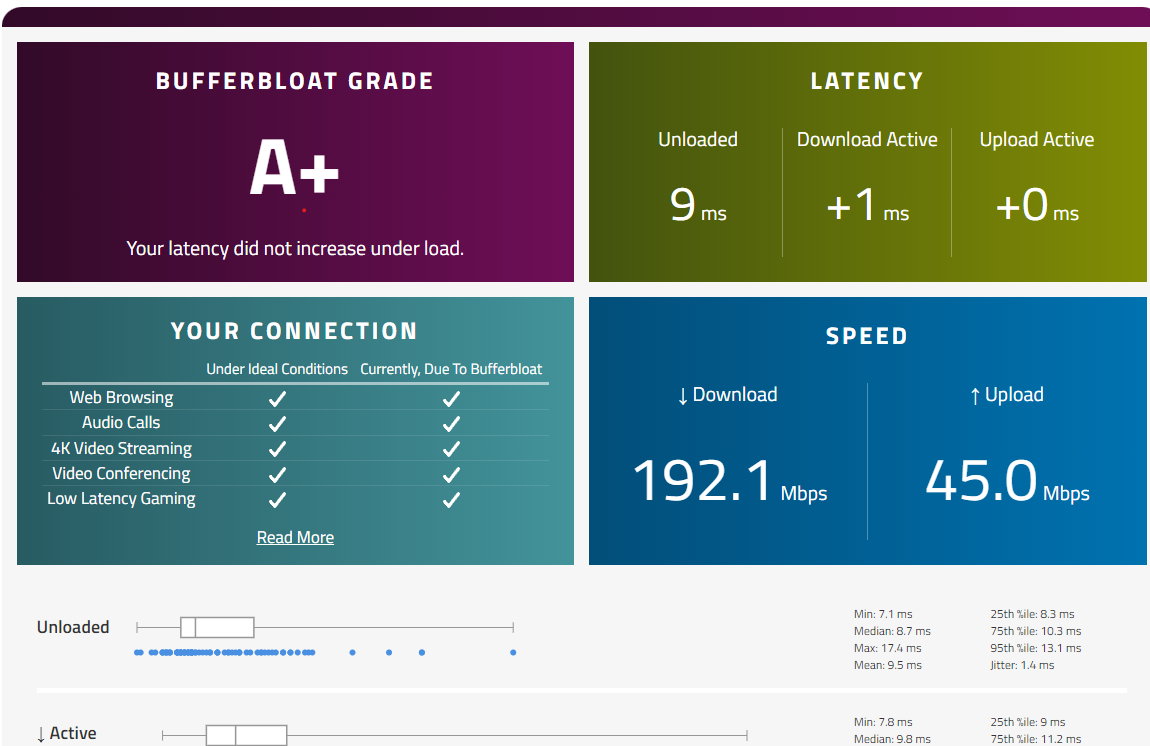Click the Under Ideal Conditions column header

coord(277,369)
